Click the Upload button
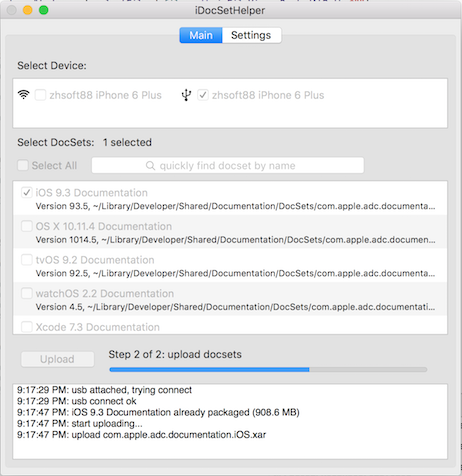The image size is (462, 476). click(x=57, y=359)
